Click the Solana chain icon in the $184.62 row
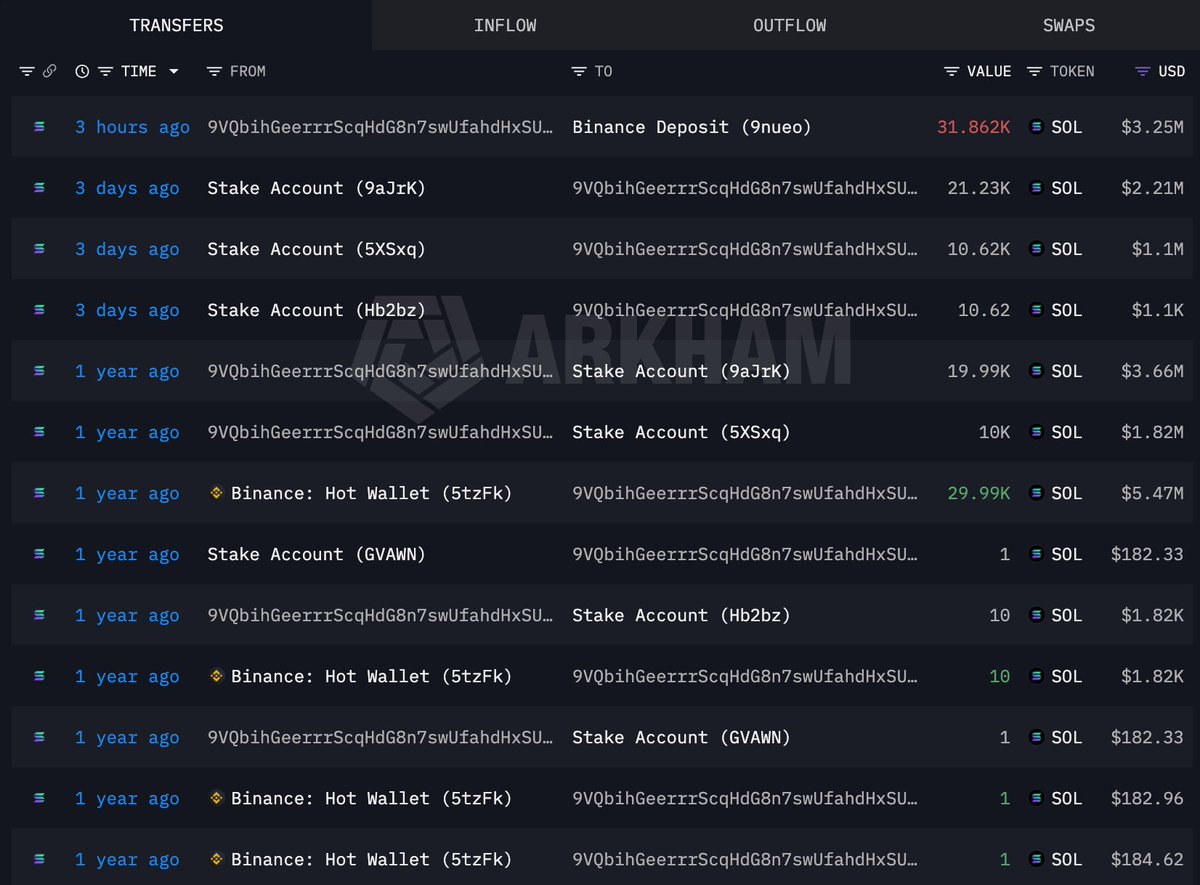 (39, 859)
